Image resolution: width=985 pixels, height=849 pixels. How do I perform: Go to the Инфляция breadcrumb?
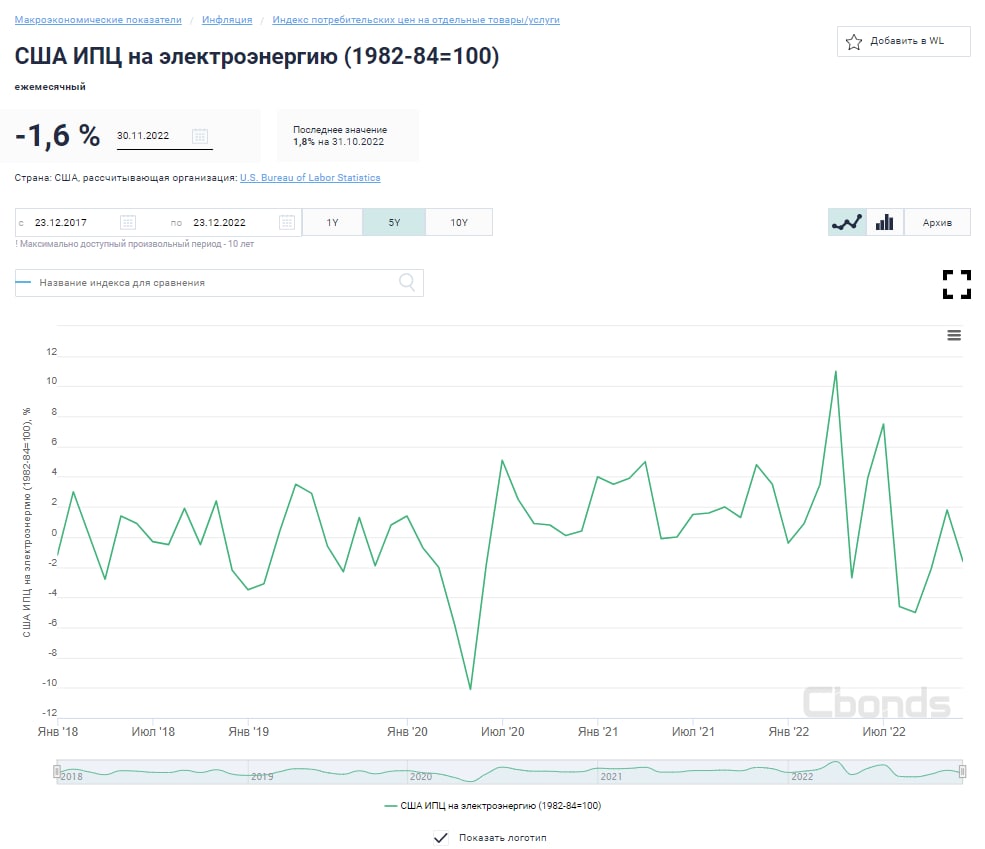tap(227, 20)
